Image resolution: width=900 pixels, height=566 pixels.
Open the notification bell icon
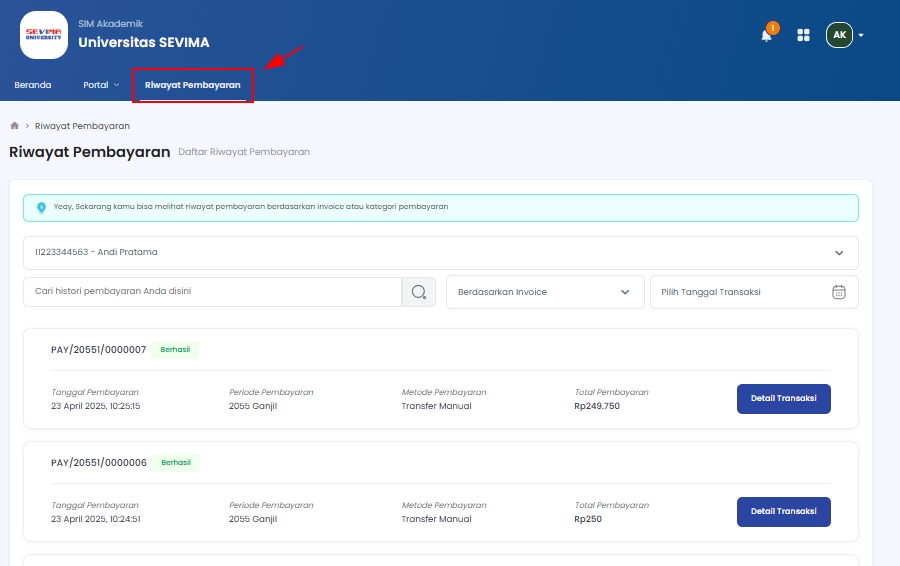[x=767, y=35]
